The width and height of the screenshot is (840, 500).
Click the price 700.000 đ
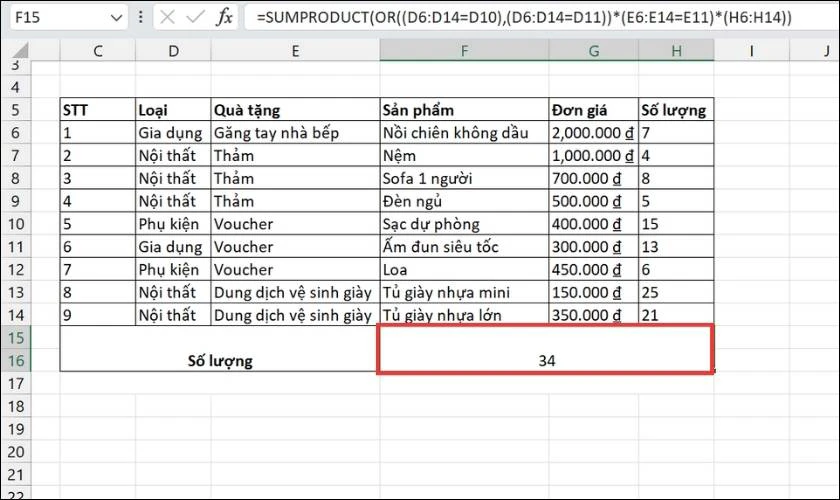tap(594, 178)
